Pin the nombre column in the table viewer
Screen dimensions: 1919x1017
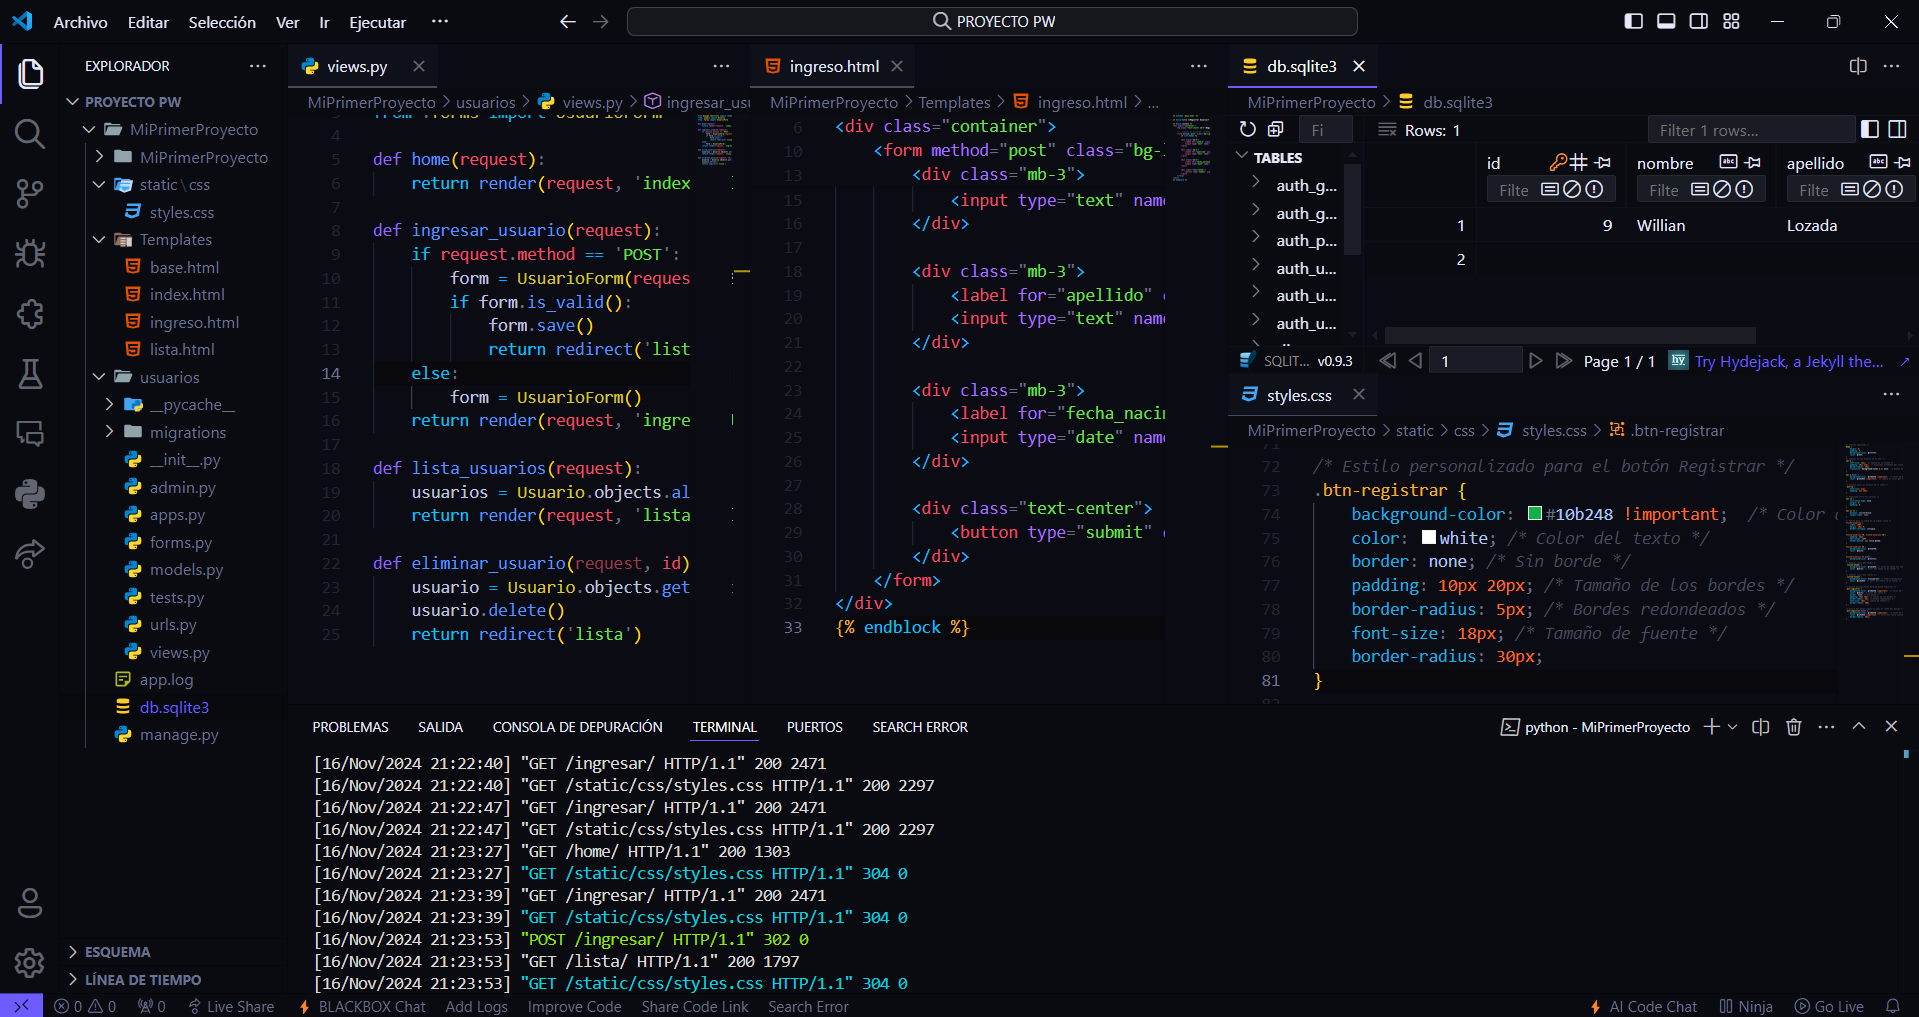[1753, 162]
